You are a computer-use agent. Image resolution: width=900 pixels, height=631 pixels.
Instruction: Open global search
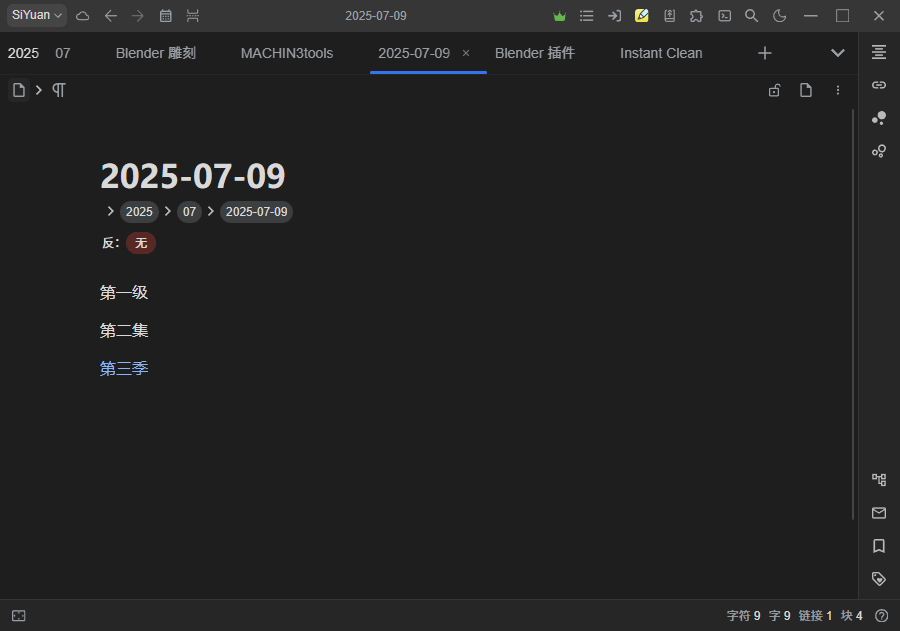click(751, 16)
